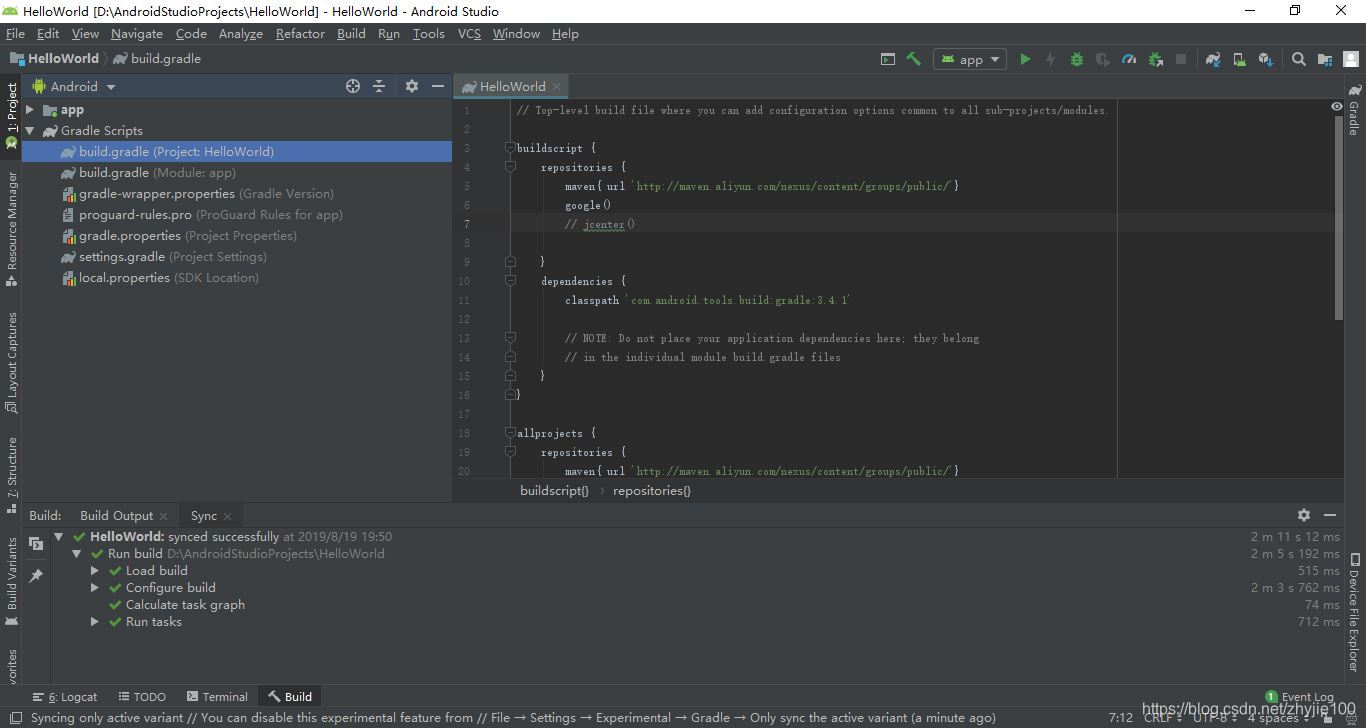Click the buildscript{} breadcrumb
This screenshot has width=1366, height=728.
pyautogui.click(x=554, y=491)
